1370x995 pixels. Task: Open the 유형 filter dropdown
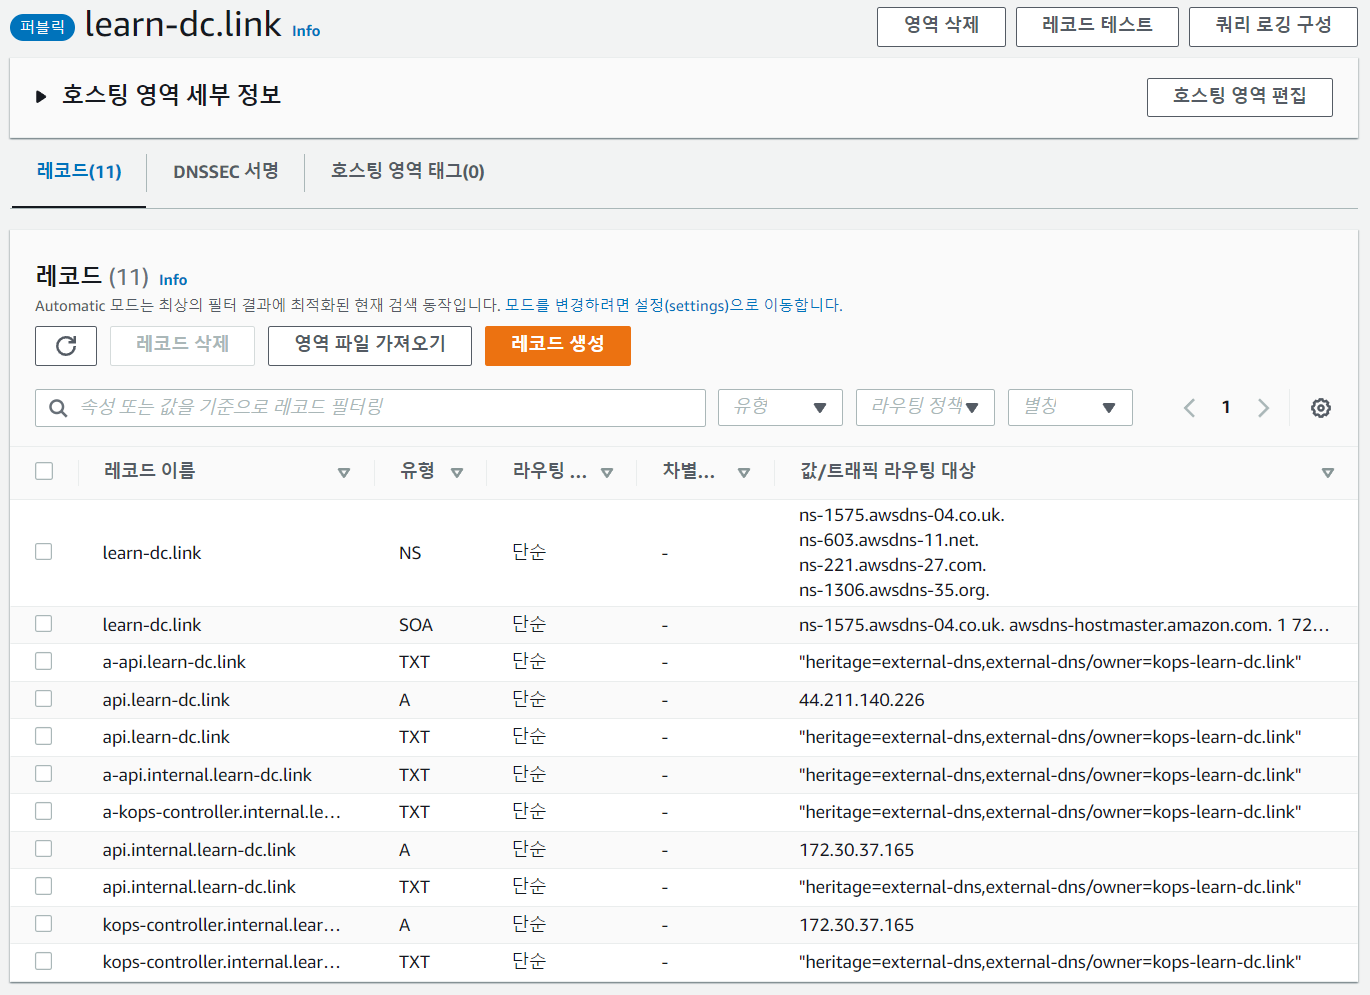point(780,408)
